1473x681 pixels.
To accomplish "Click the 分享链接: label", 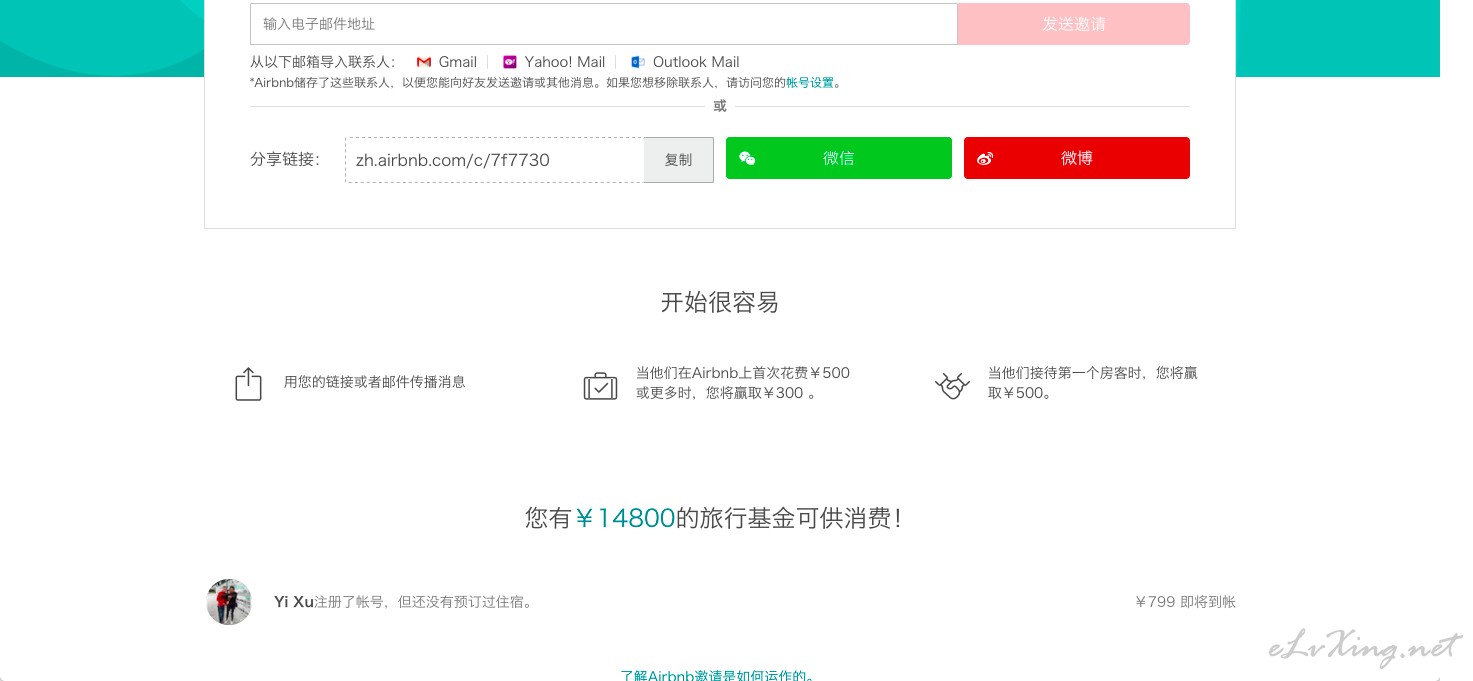I will [x=285, y=159].
